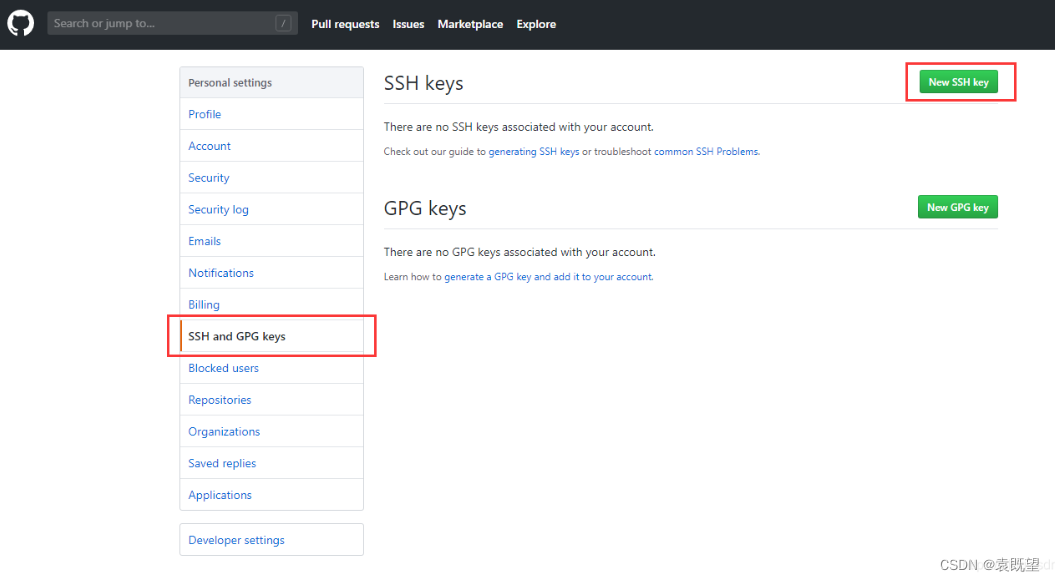Image resolution: width=1055 pixels, height=581 pixels.
Task: Click the slash shortcut icon in search
Action: (283, 24)
